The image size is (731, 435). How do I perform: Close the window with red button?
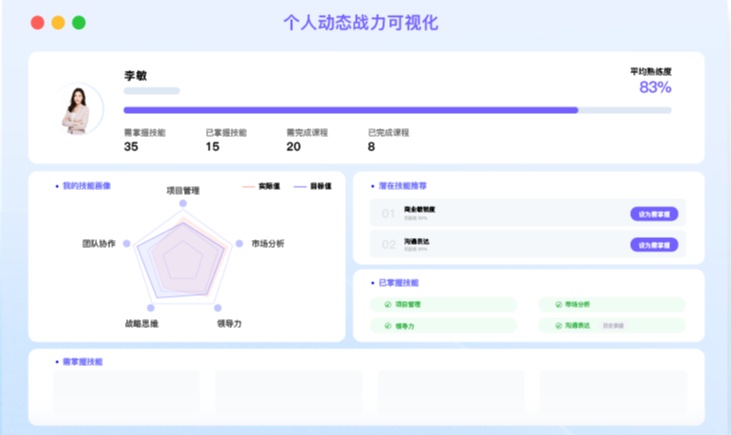(37, 22)
